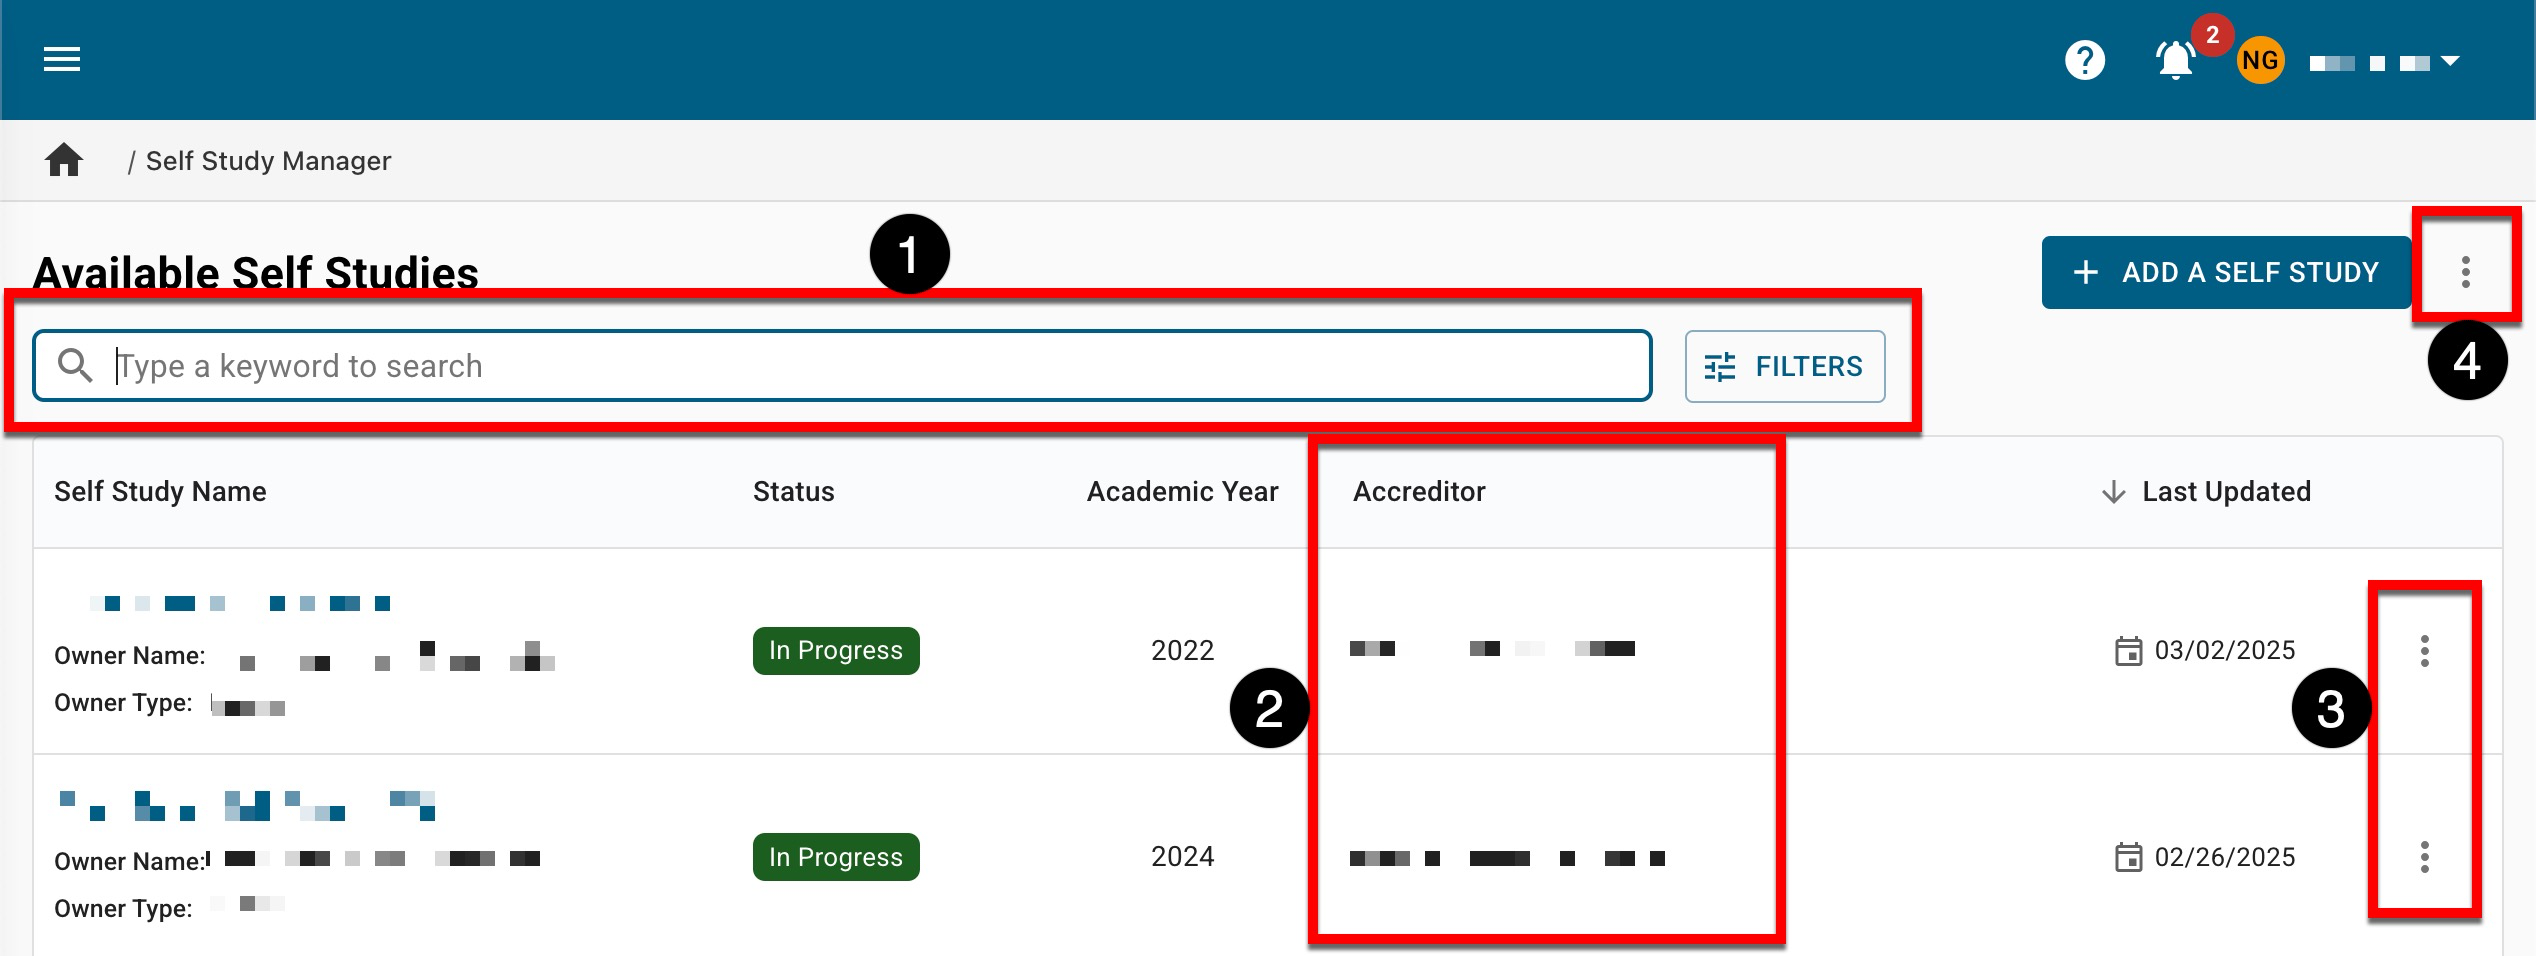Screen dimensions: 2536x956
Task: Sort by Academic Year column header
Action: (x=1182, y=492)
